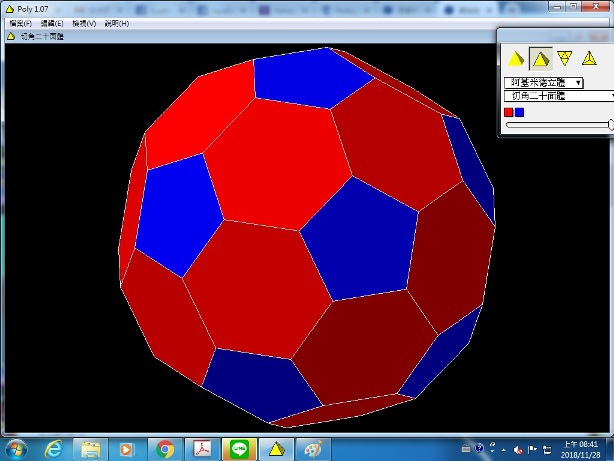Select the 3D pyramid with edges view icon
This screenshot has width=614, height=461.
tap(540, 59)
